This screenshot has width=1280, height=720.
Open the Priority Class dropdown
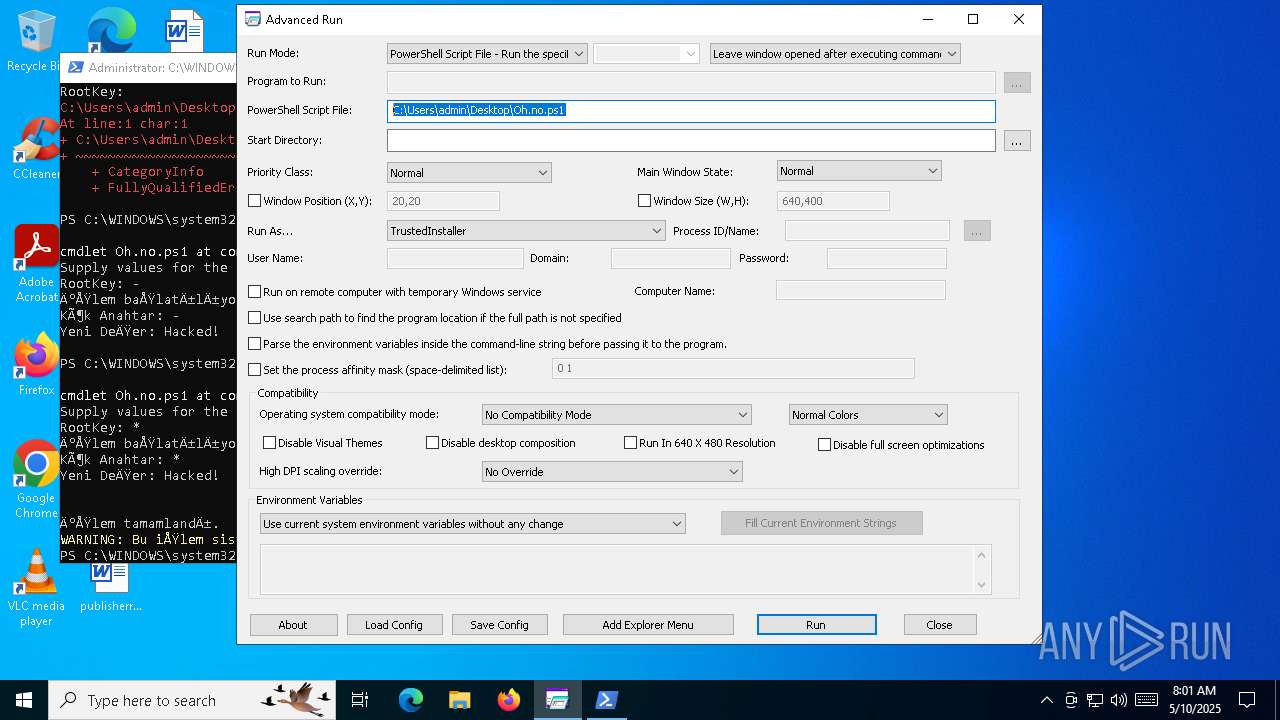(x=469, y=173)
